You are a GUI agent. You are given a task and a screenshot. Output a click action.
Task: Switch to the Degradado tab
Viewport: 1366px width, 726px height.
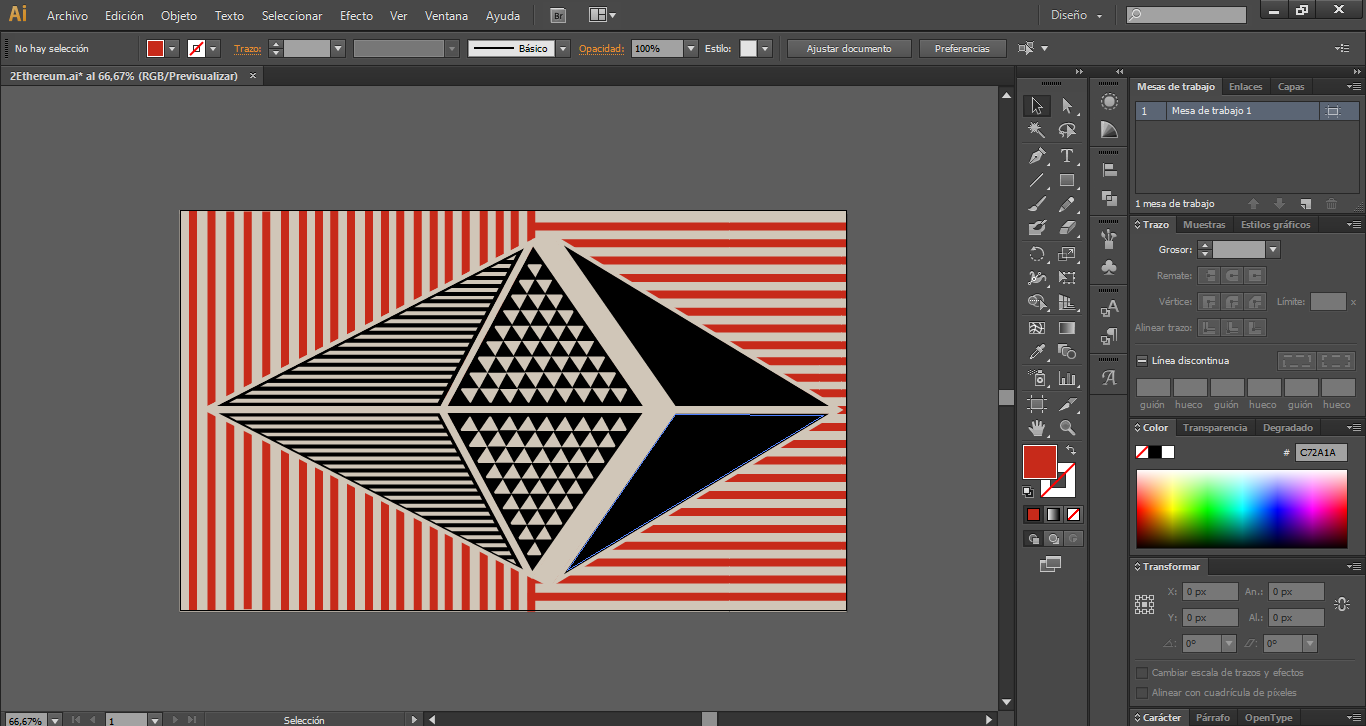pyautogui.click(x=1288, y=427)
